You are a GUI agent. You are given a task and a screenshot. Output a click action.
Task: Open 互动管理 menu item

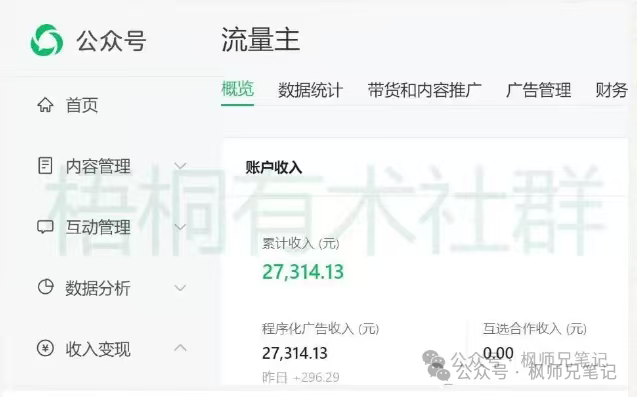(98, 227)
